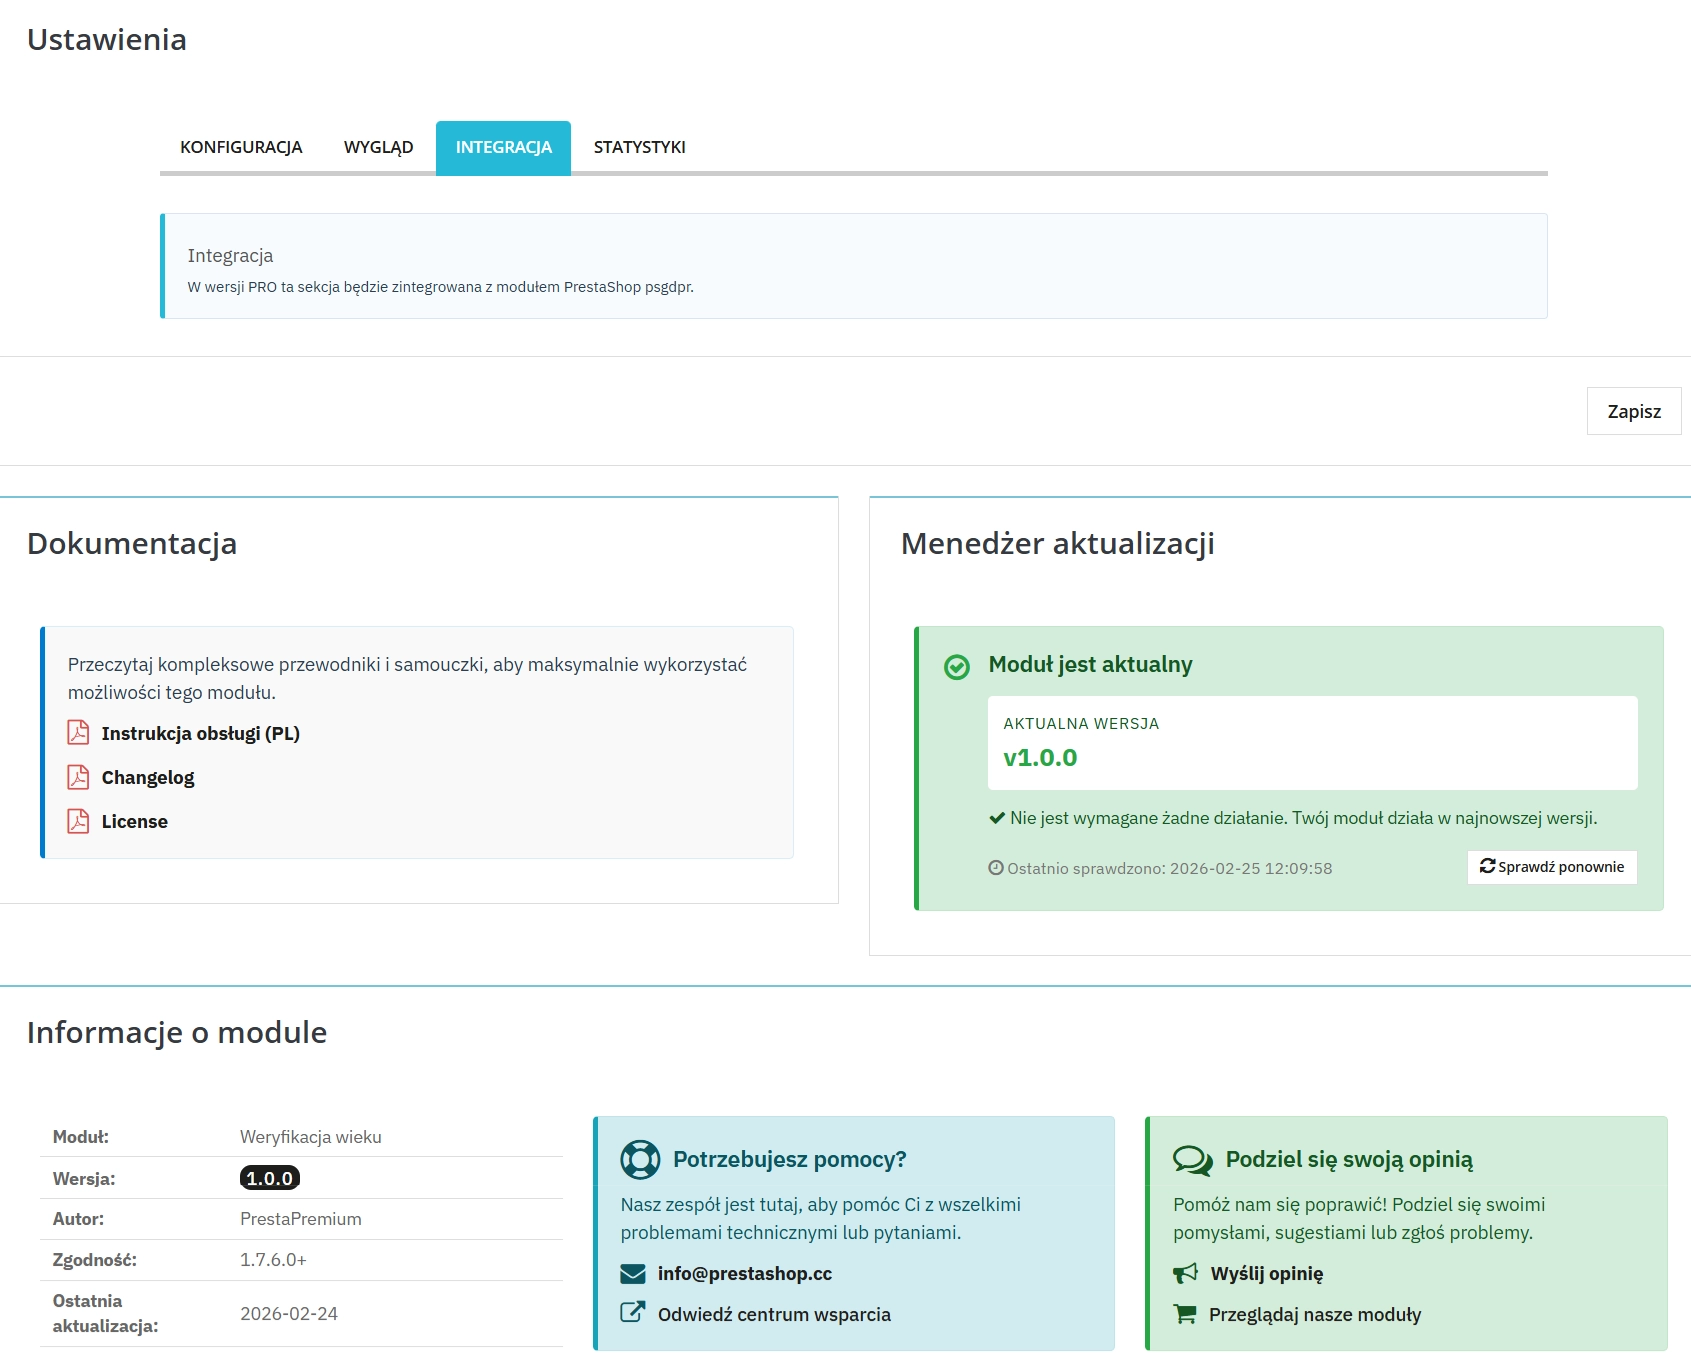Screen dimensions: 1691x1369
Task: Click the 1.0.0 version badge
Action: click(270, 1178)
